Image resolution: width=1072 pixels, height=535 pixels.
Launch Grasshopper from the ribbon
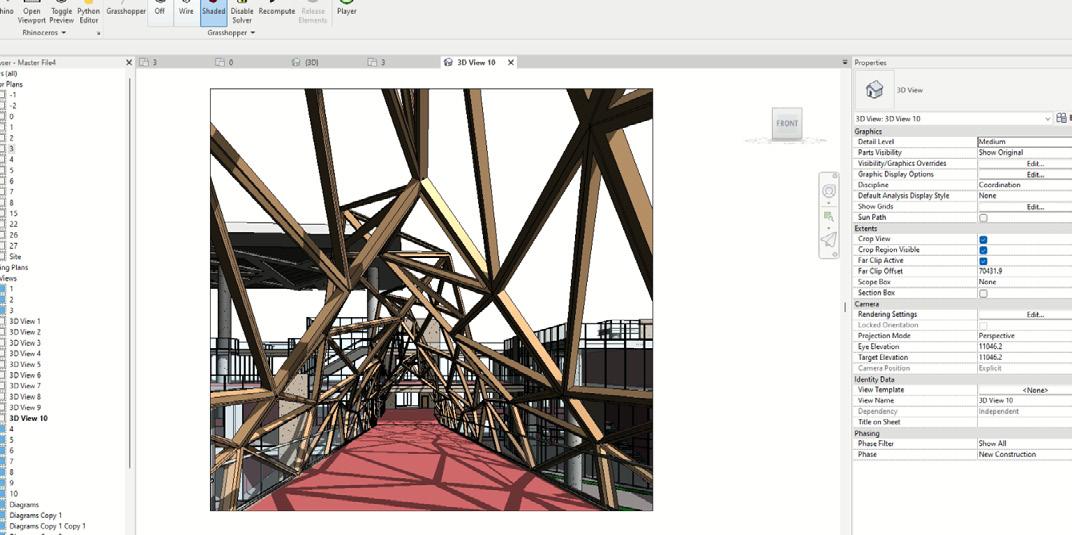click(126, 10)
